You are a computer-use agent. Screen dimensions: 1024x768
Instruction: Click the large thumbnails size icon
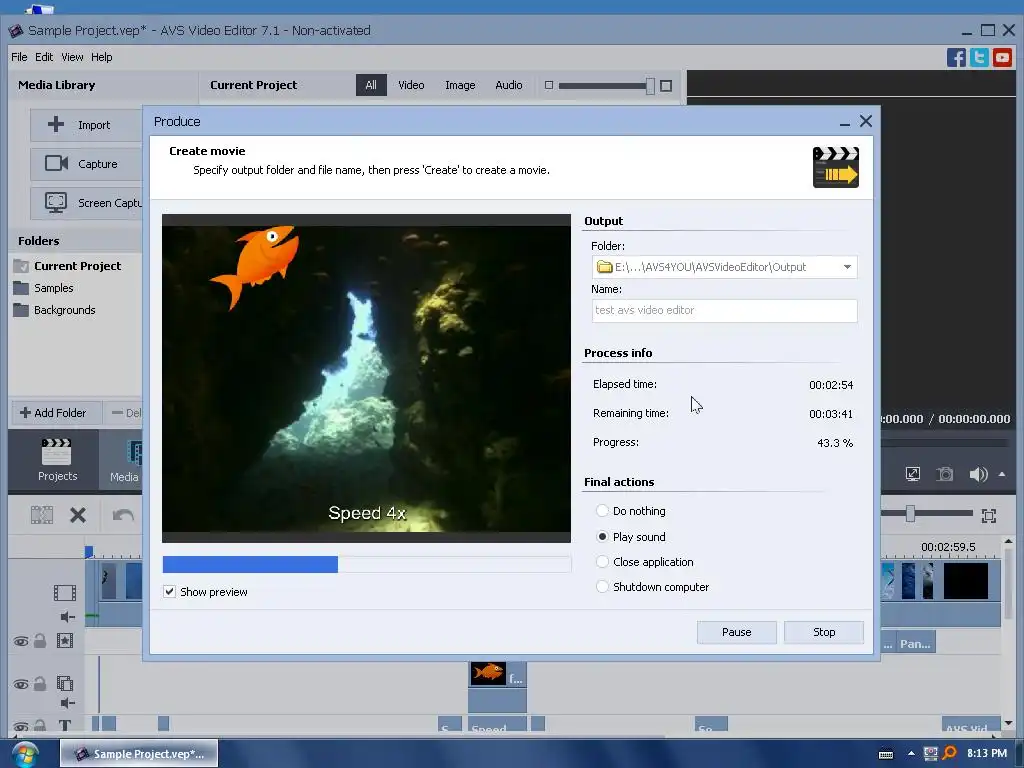pyautogui.click(x=666, y=86)
